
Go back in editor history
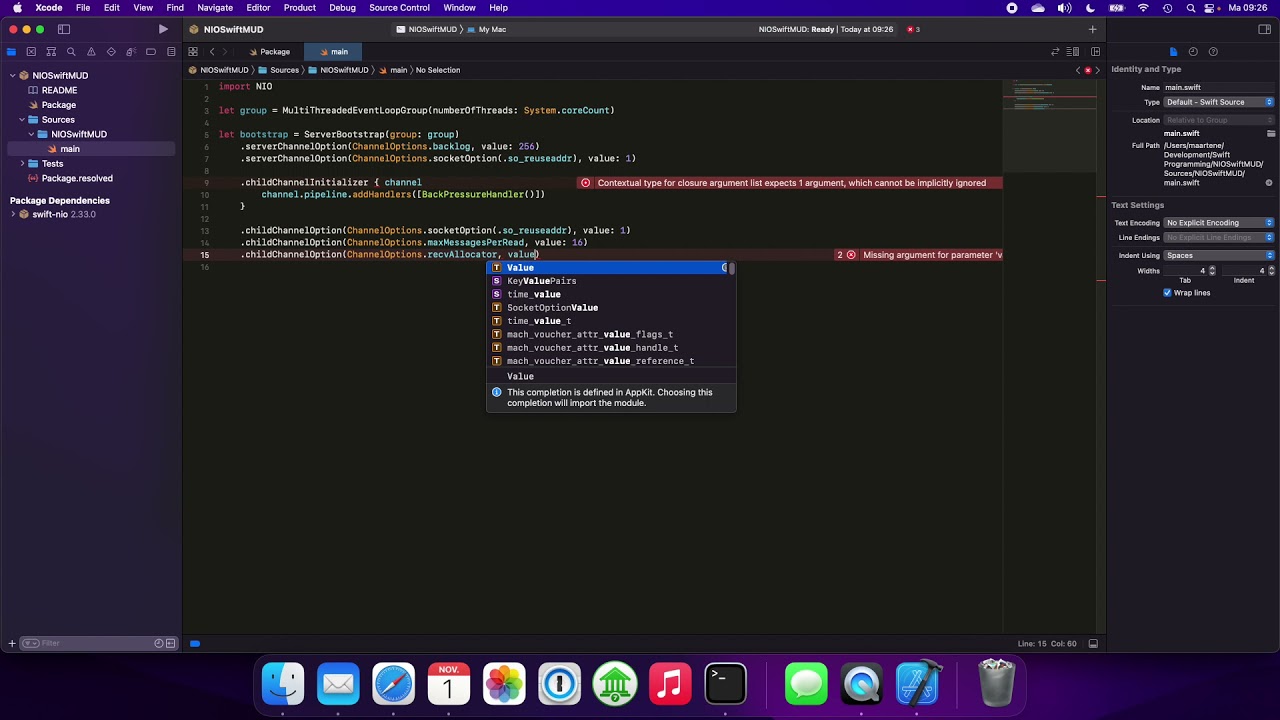click(212, 52)
